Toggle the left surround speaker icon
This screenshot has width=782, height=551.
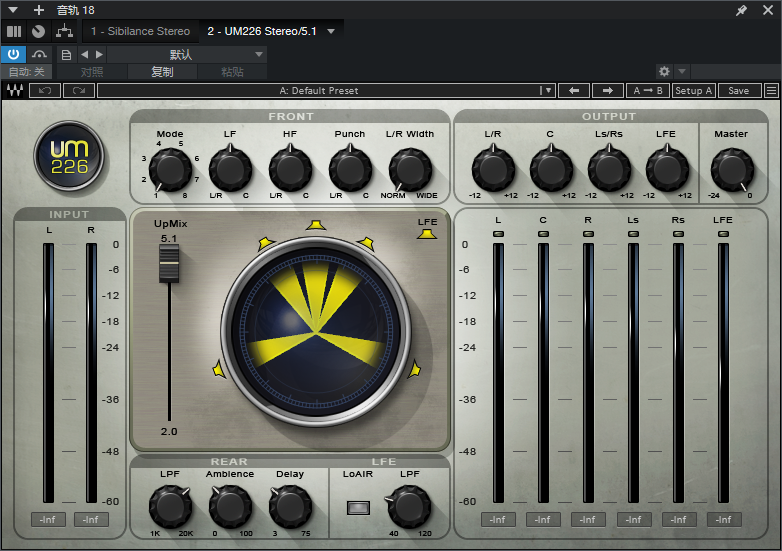pyautogui.click(x=218, y=368)
